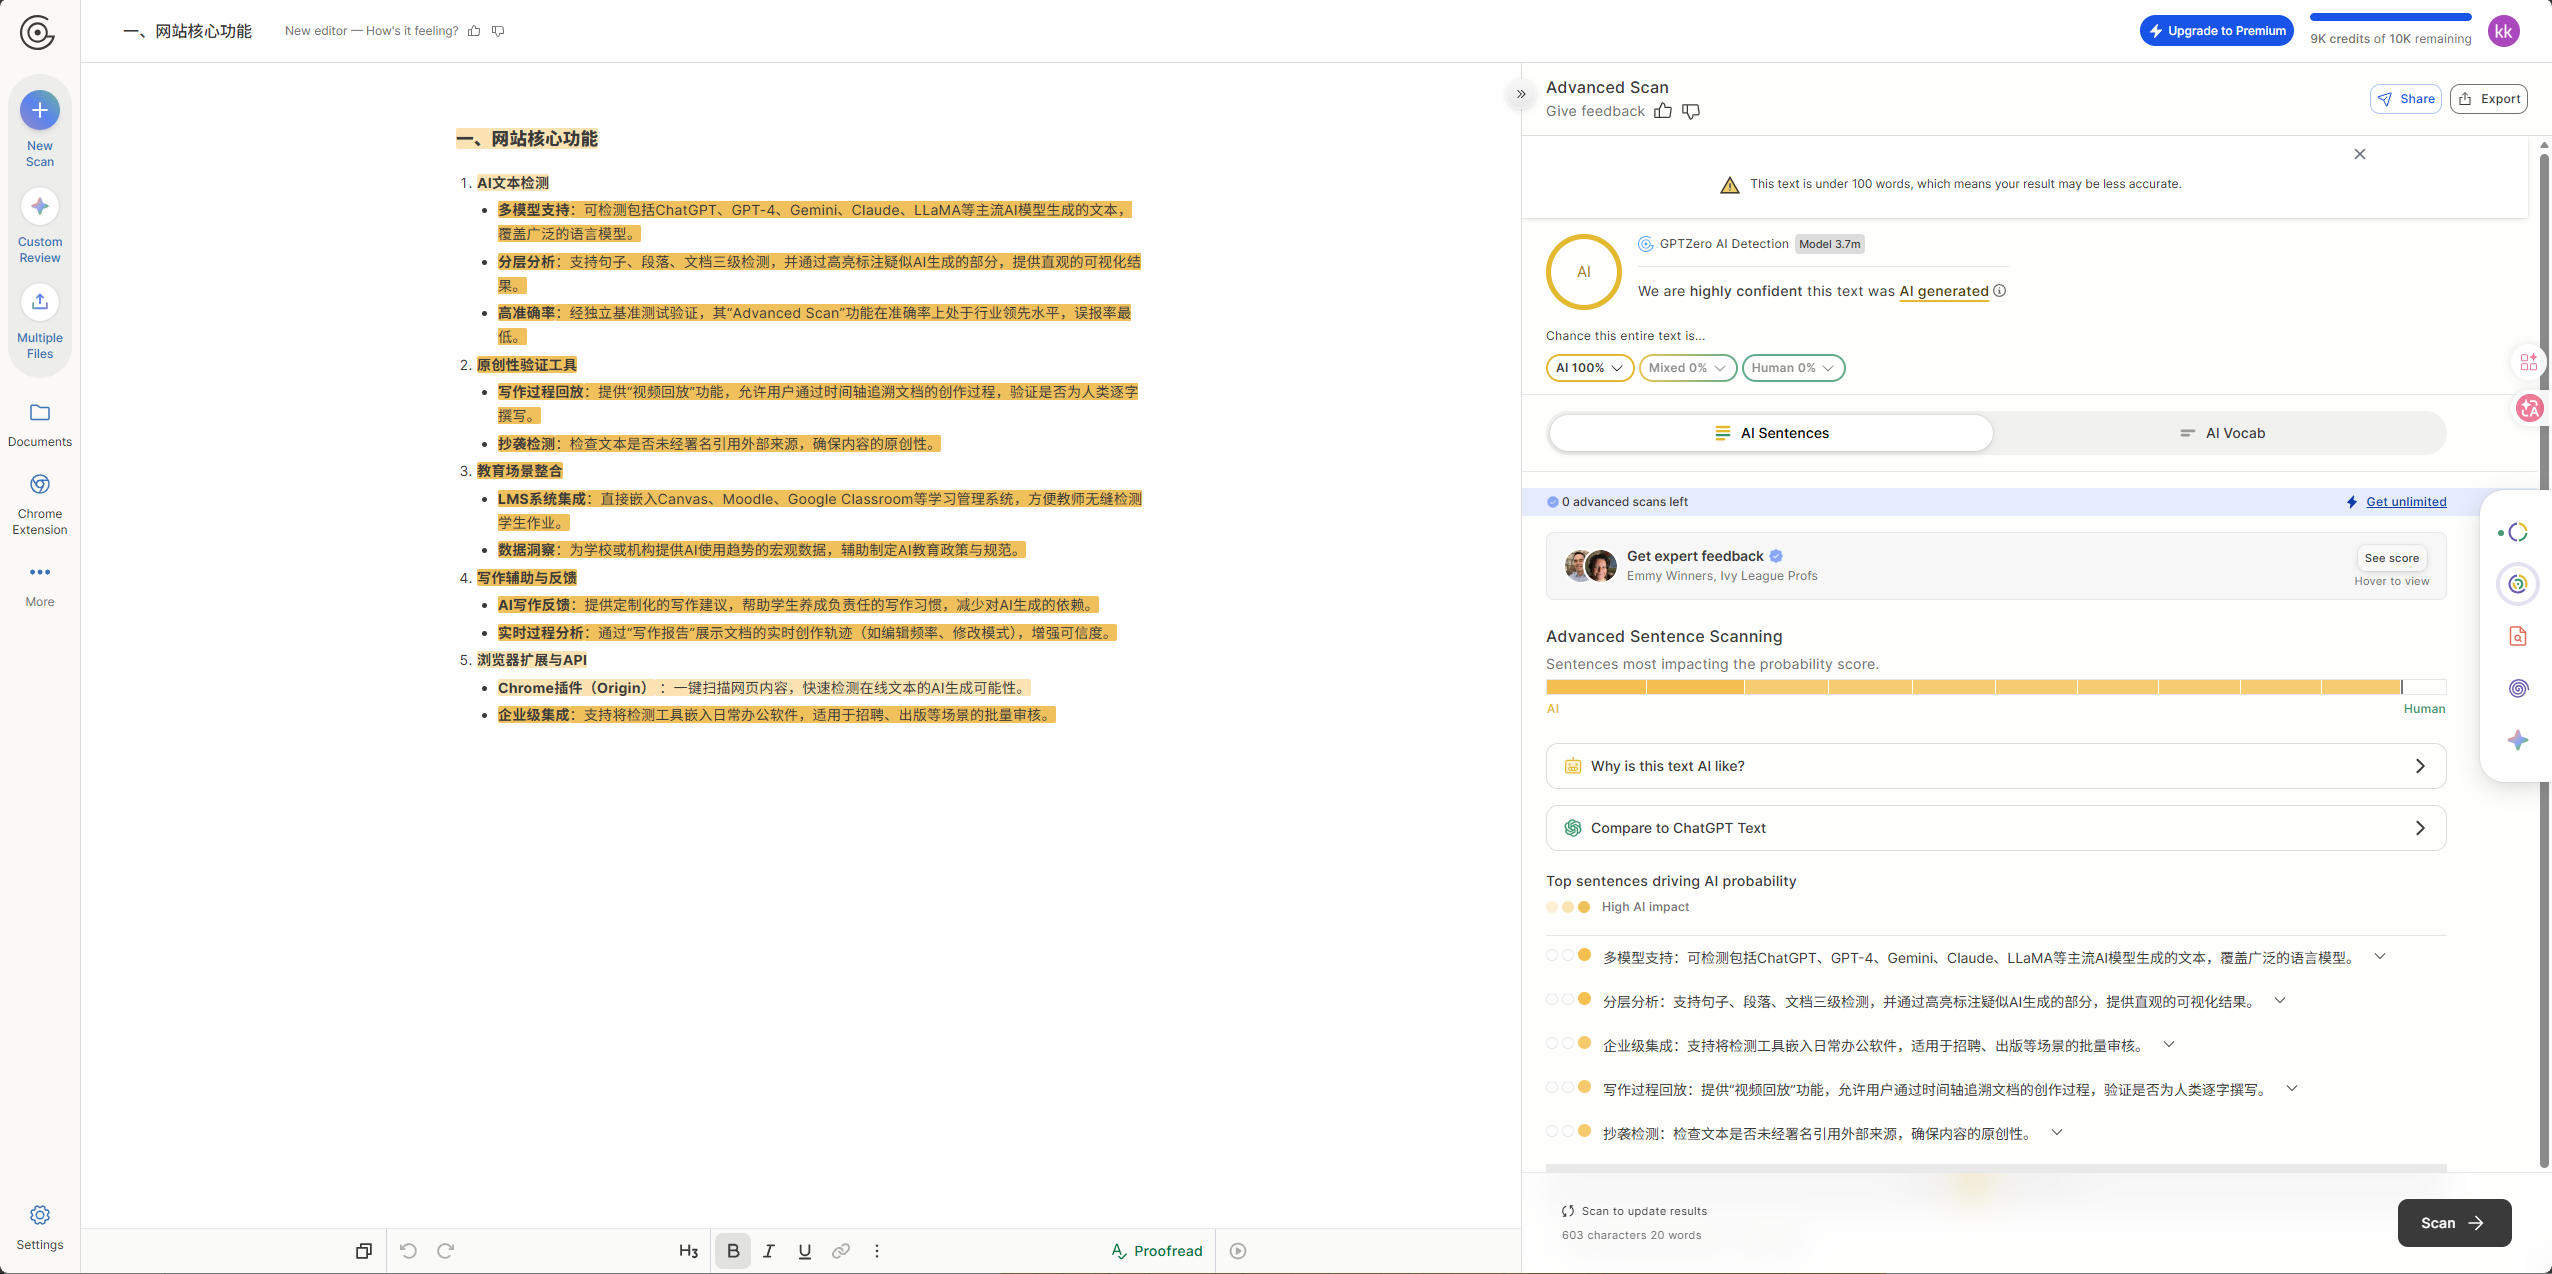Viewport: 2552px width, 1274px height.
Task: Click the info icon beside AI generated
Action: pos(2000,291)
